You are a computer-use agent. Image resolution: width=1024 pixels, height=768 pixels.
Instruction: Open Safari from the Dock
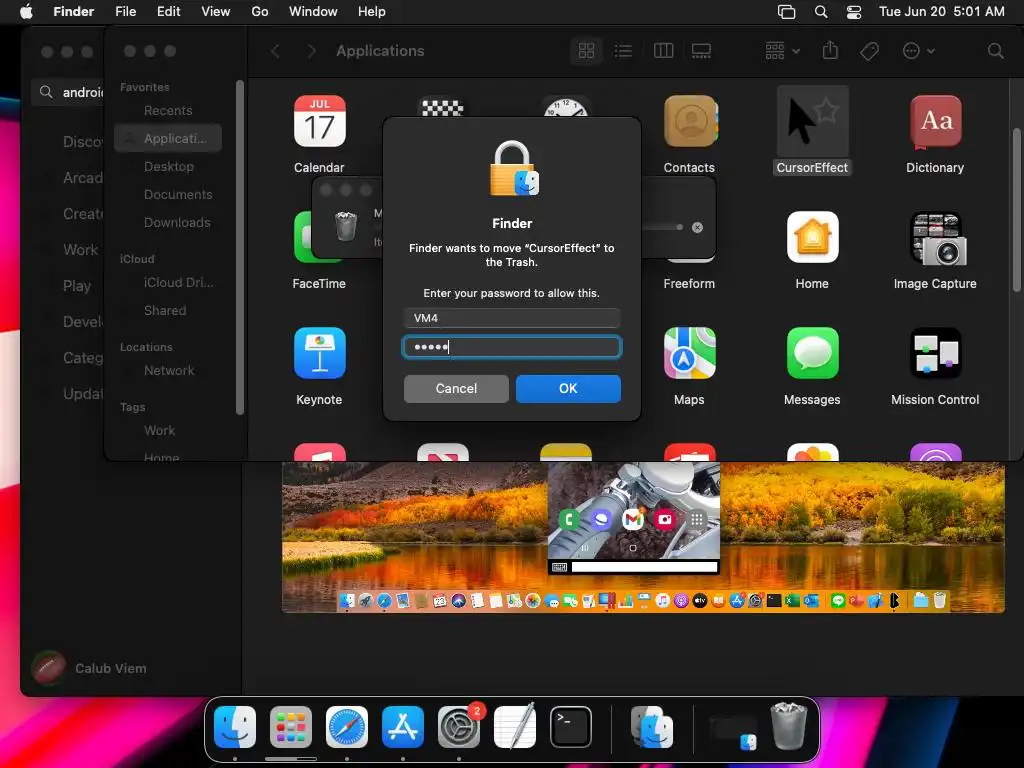347,727
